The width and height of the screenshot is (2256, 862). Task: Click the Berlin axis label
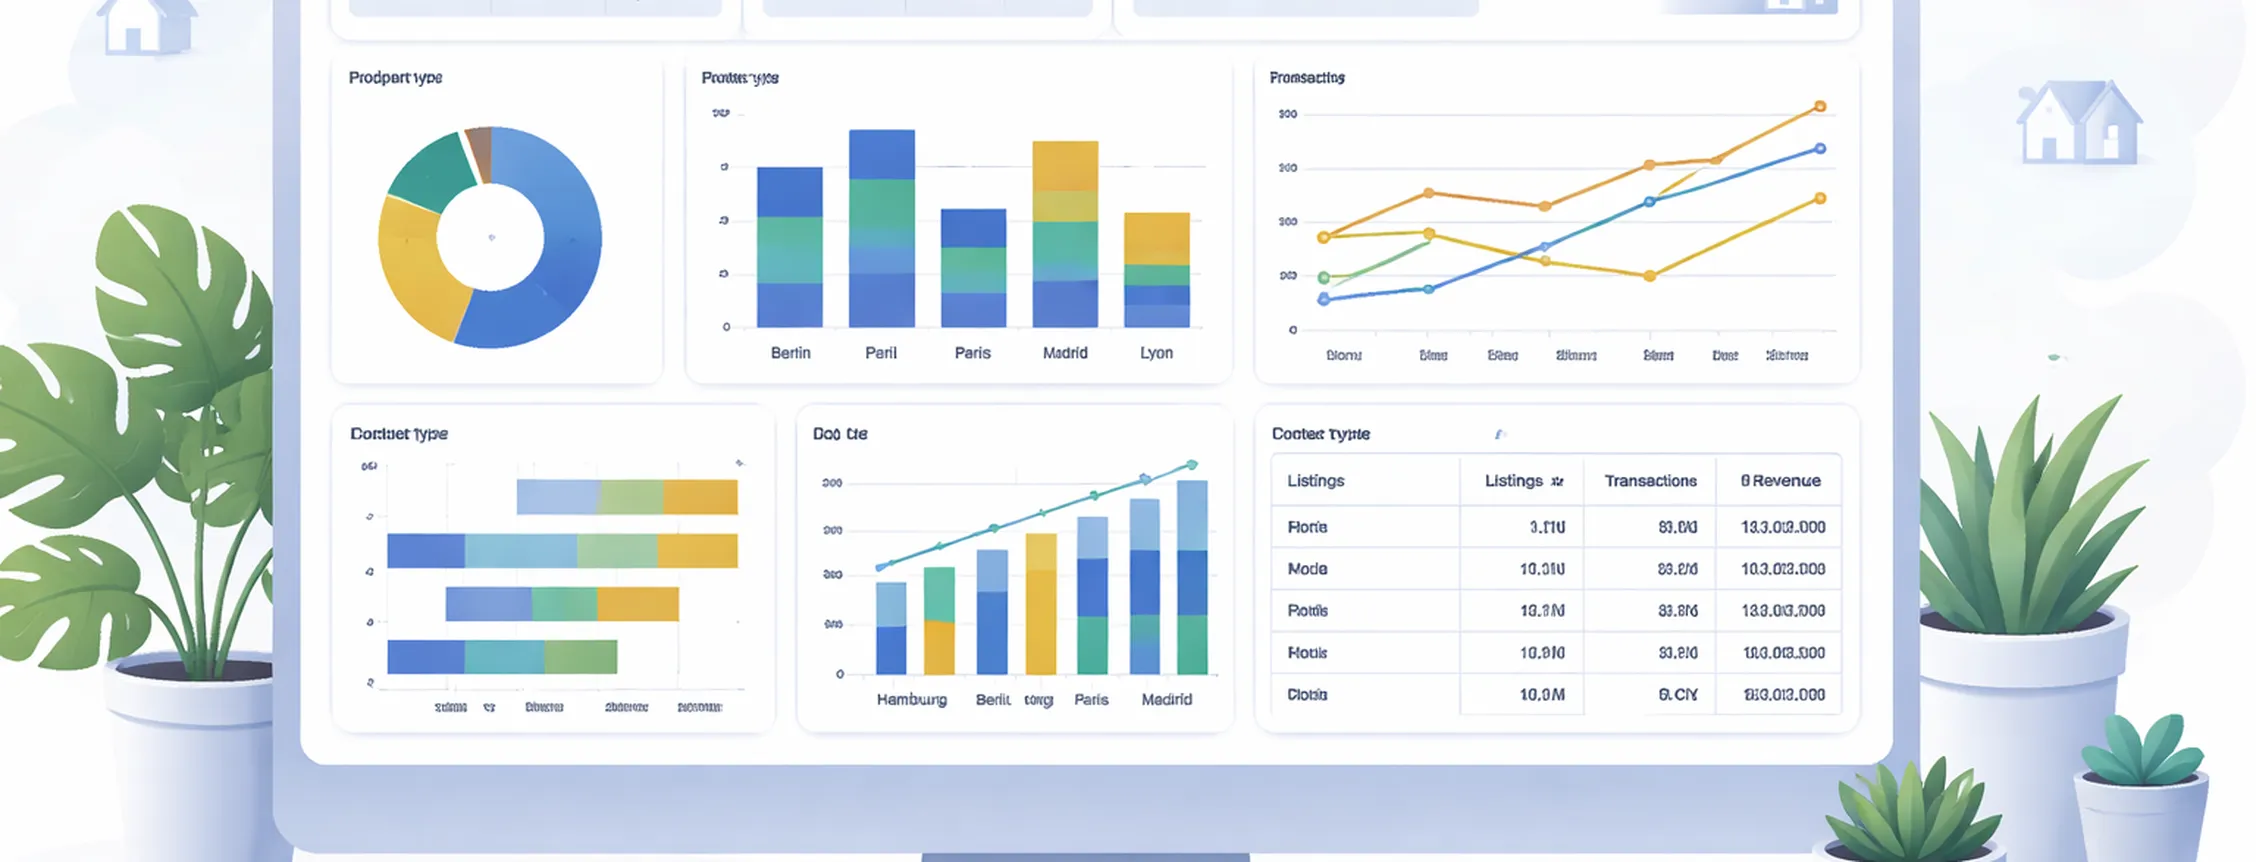[x=790, y=353]
